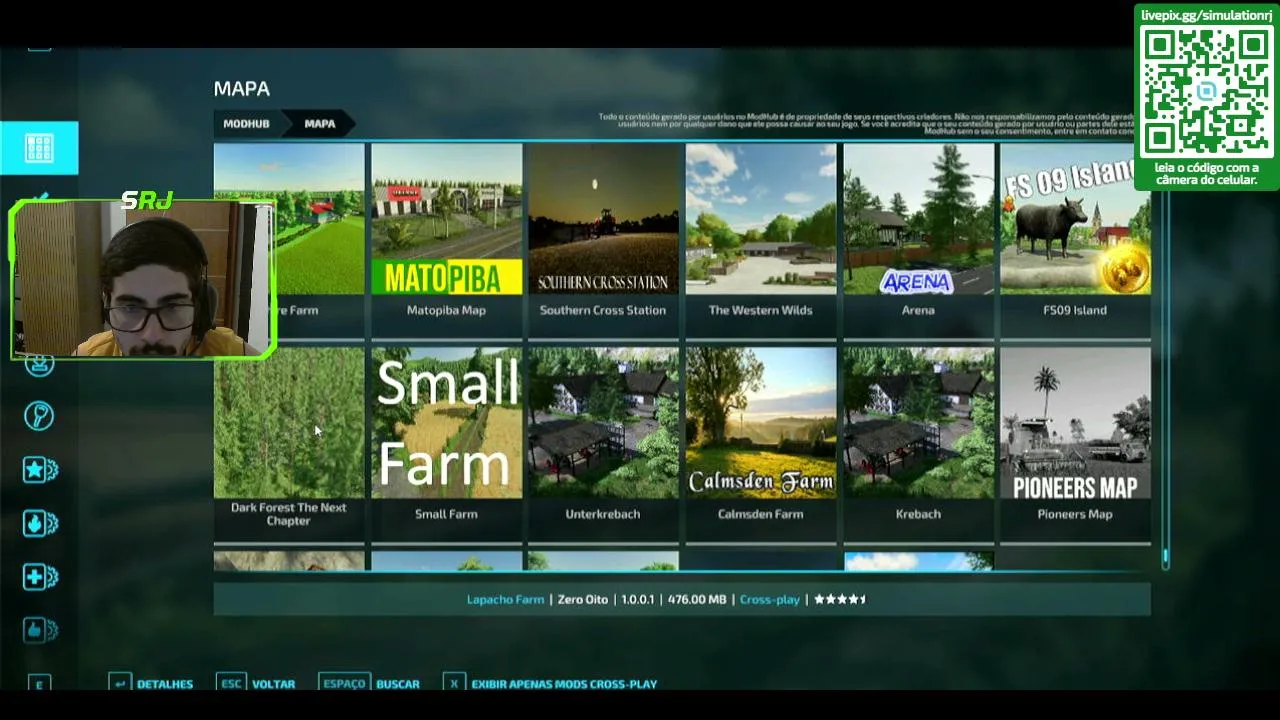This screenshot has height=720, width=1280.
Task: Select the Pioneers Map thumbnail
Action: click(1075, 423)
